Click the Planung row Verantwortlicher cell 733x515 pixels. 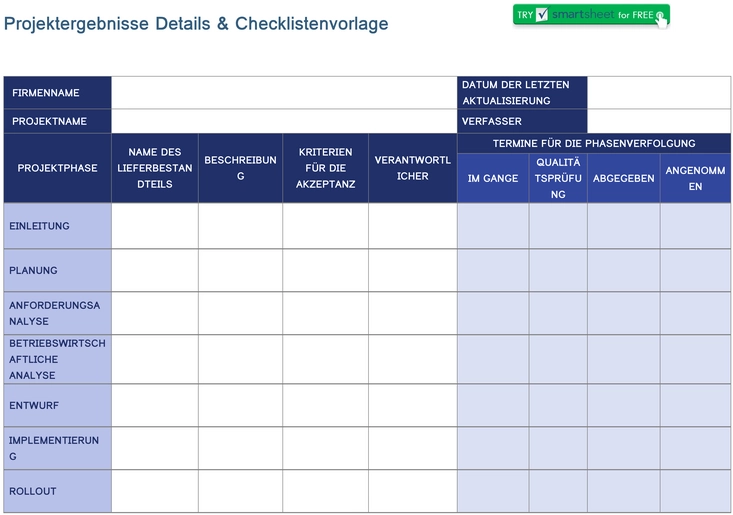point(413,270)
